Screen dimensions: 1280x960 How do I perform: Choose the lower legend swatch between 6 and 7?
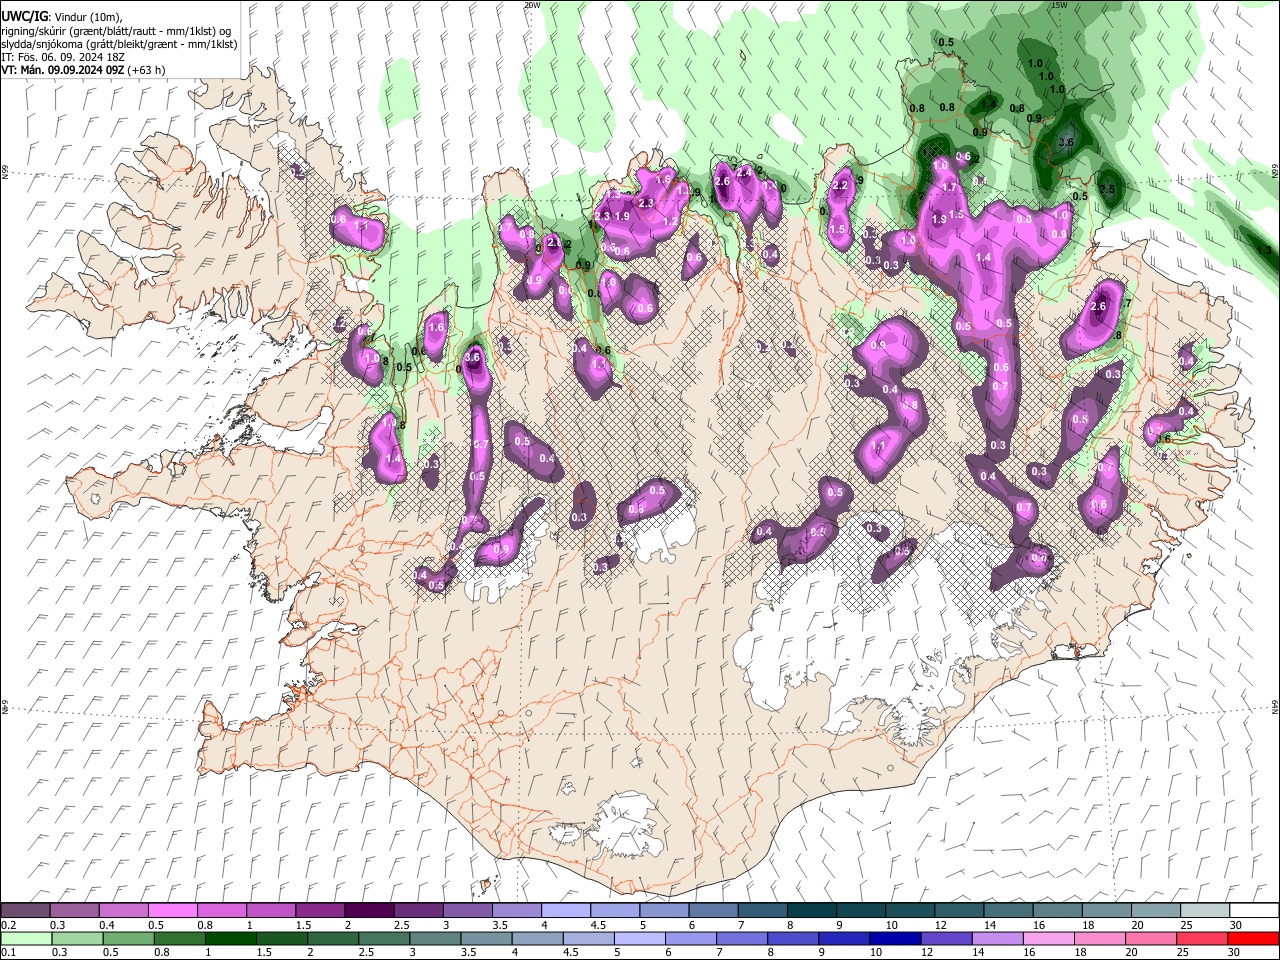pos(690,938)
